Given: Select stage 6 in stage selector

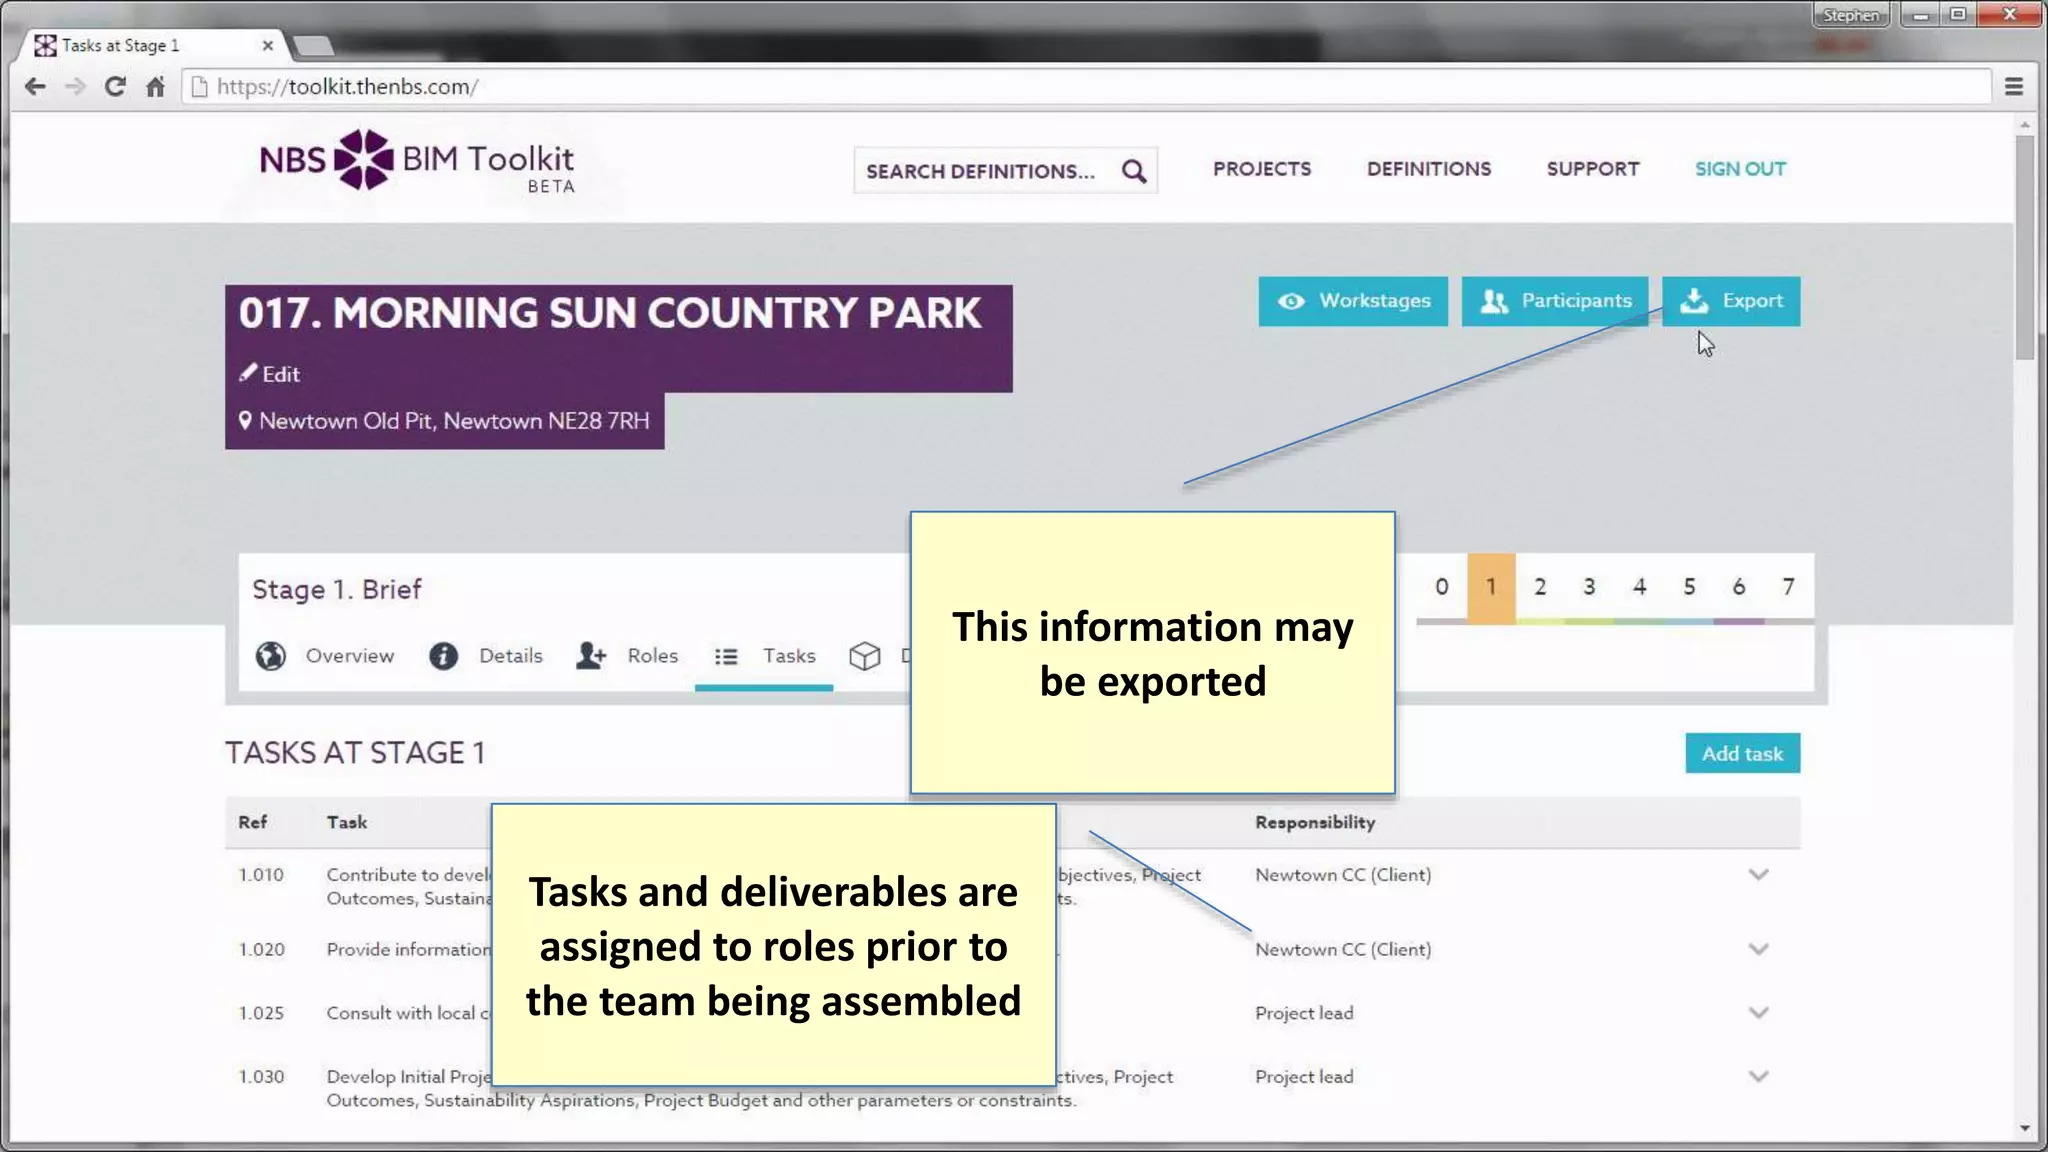Looking at the screenshot, I should point(1739,587).
